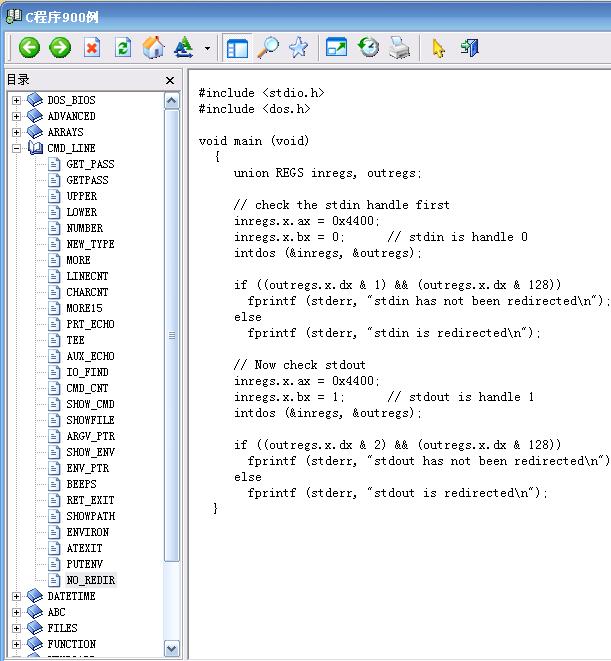The width and height of the screenshot is (611, 661).
Task: Expand the DOS_BIOS book node
Action: click(x=16, y=100)
